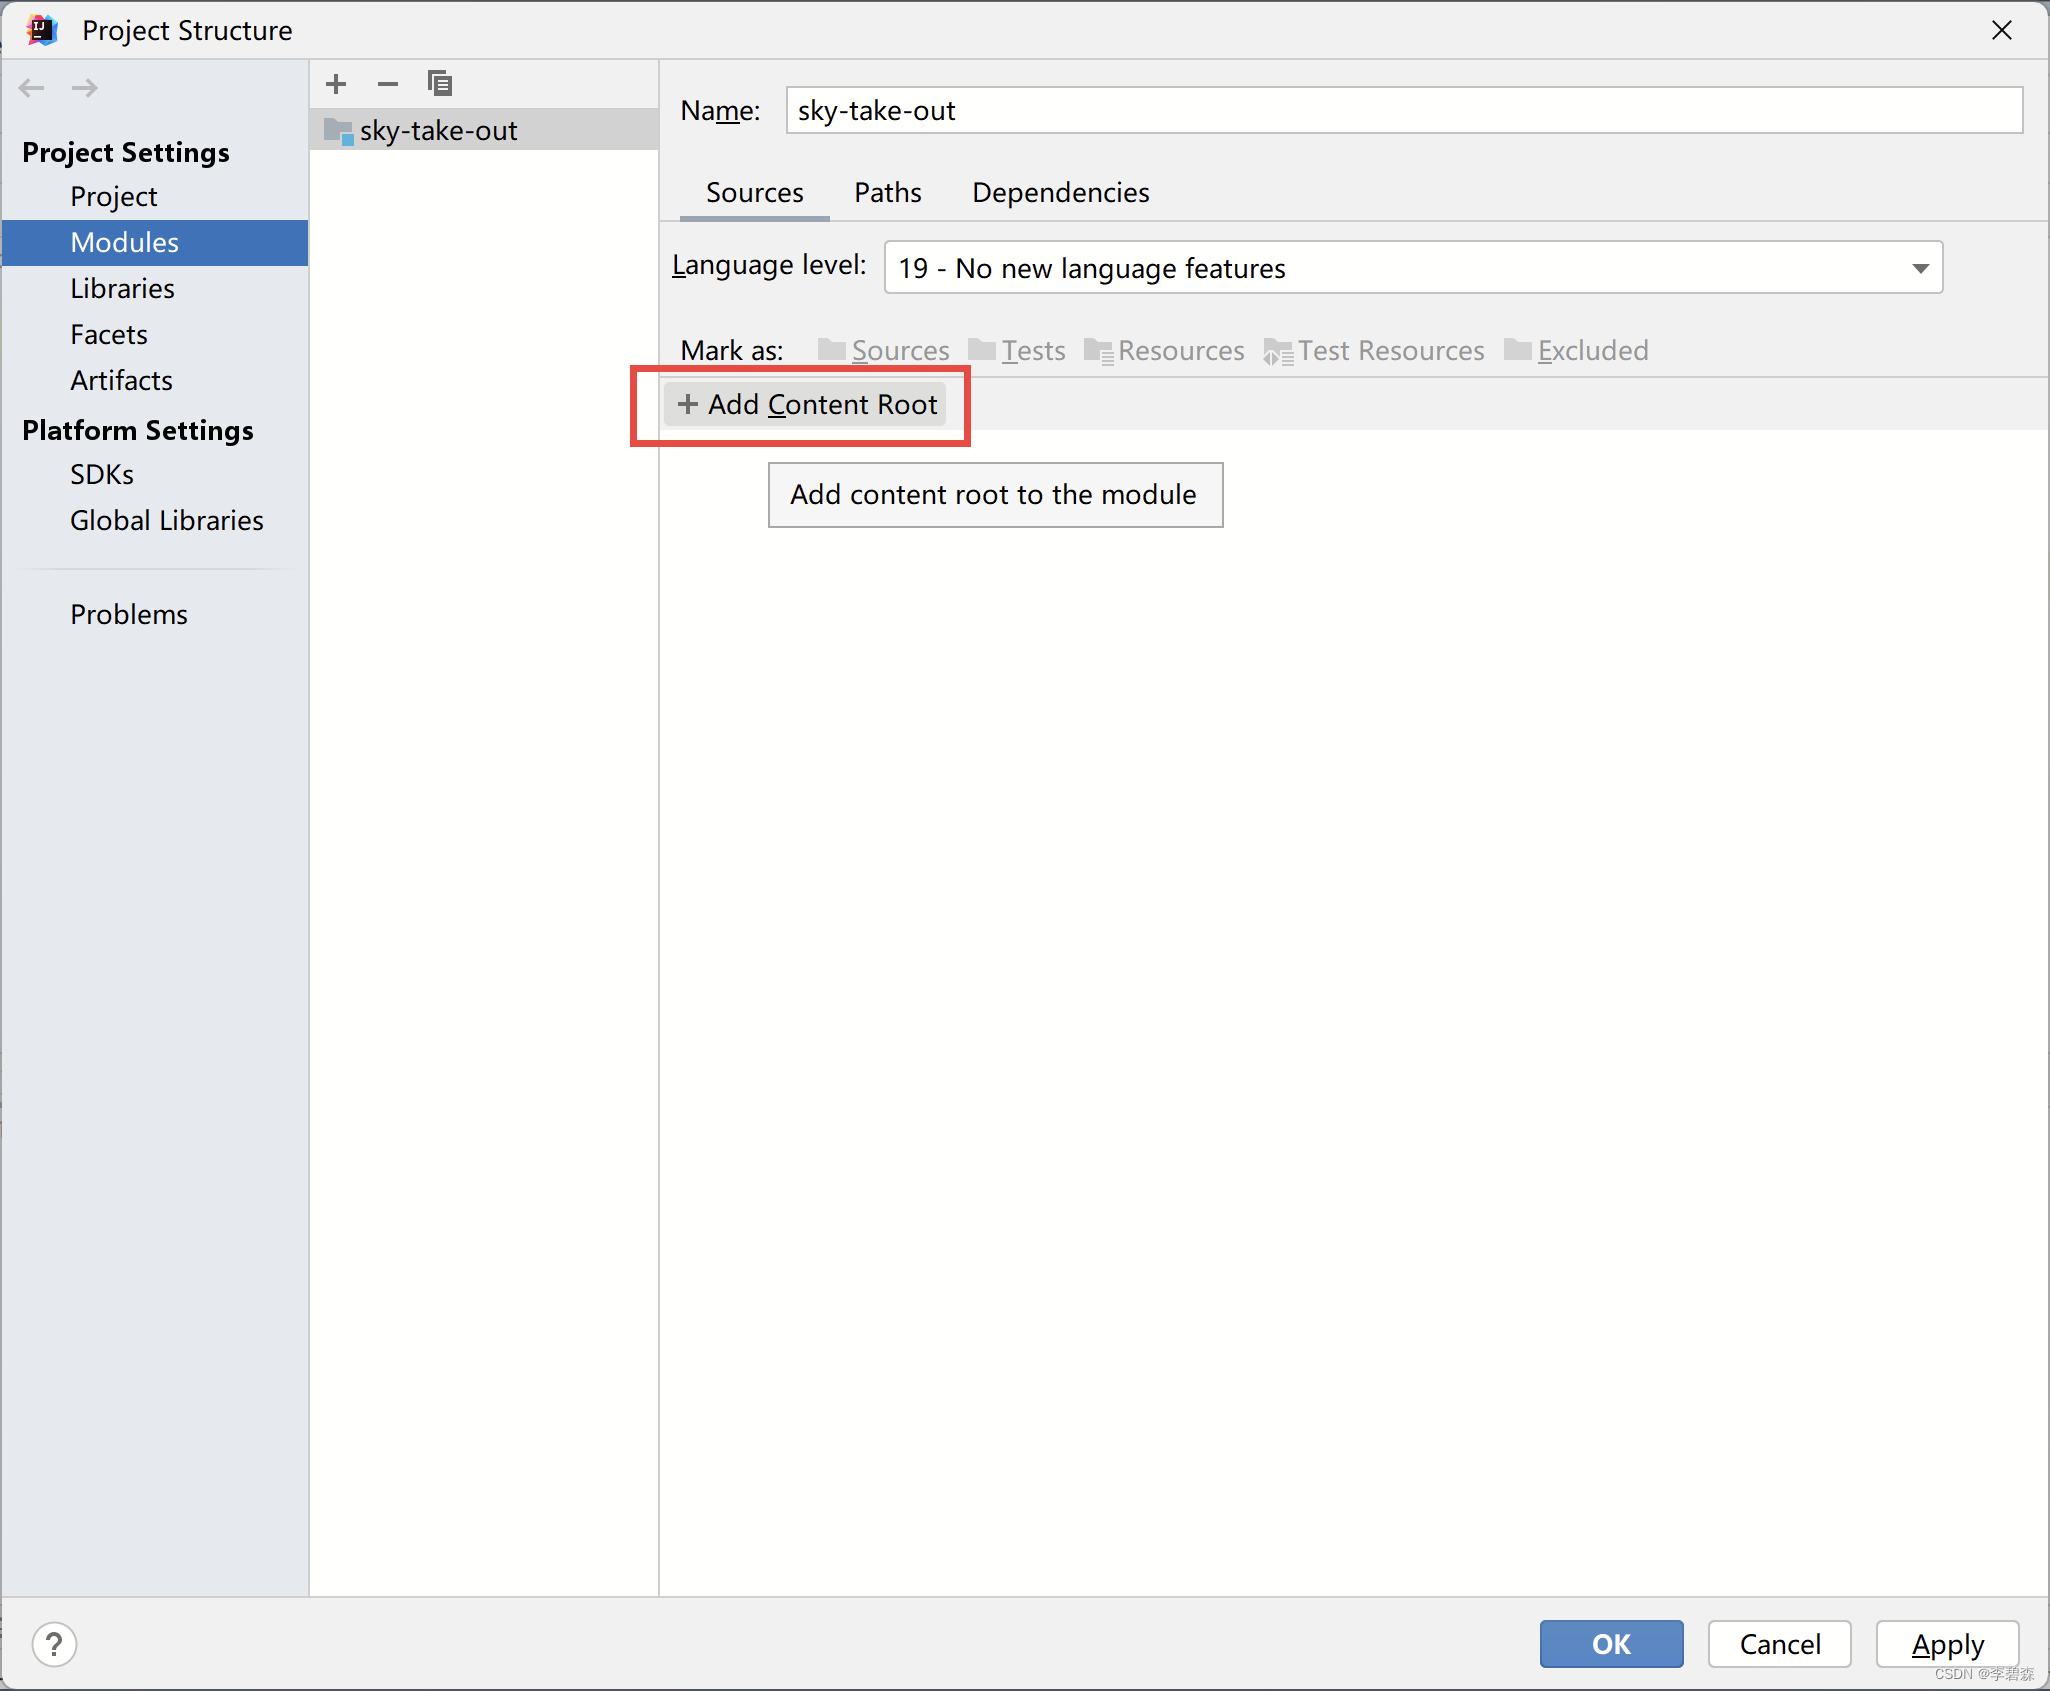Viewport: 2050px width, 1691px height.
Task: Select Libraries under Project Settings
Action: (x=122, y=288)
